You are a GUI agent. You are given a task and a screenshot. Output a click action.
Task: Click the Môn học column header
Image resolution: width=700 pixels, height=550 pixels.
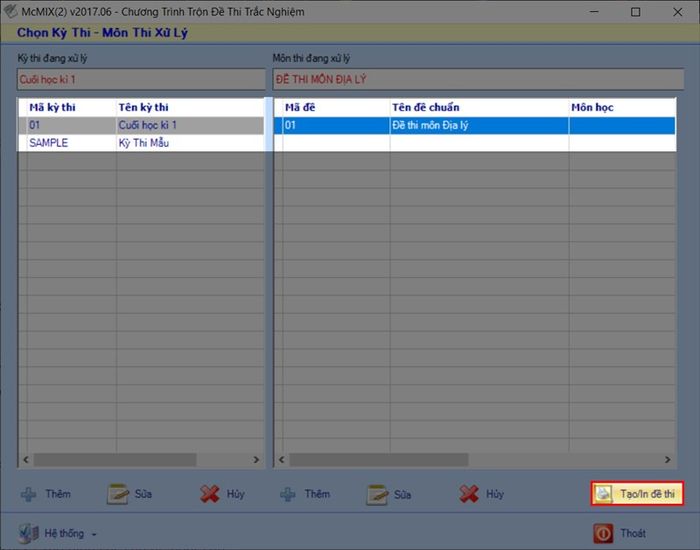(x=592, y=107)
